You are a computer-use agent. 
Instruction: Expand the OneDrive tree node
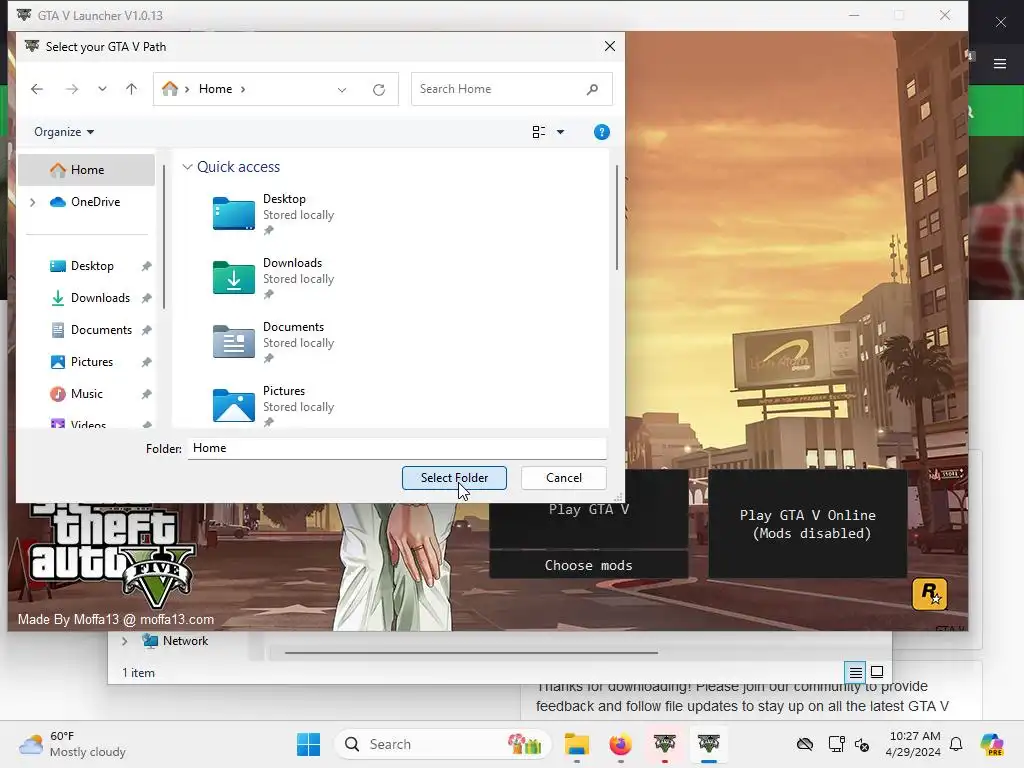[33, 202]
